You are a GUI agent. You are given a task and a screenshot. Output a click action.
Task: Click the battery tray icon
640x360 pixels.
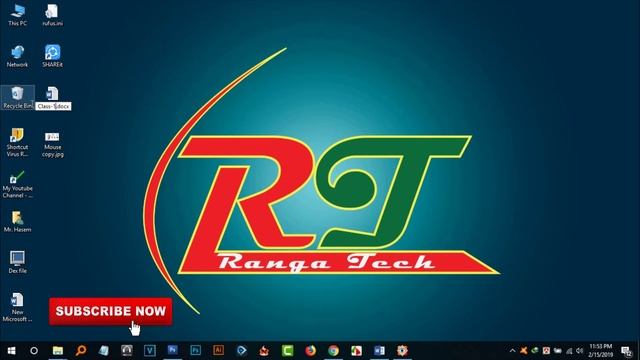pyautogui.click(x=558, y=351)
